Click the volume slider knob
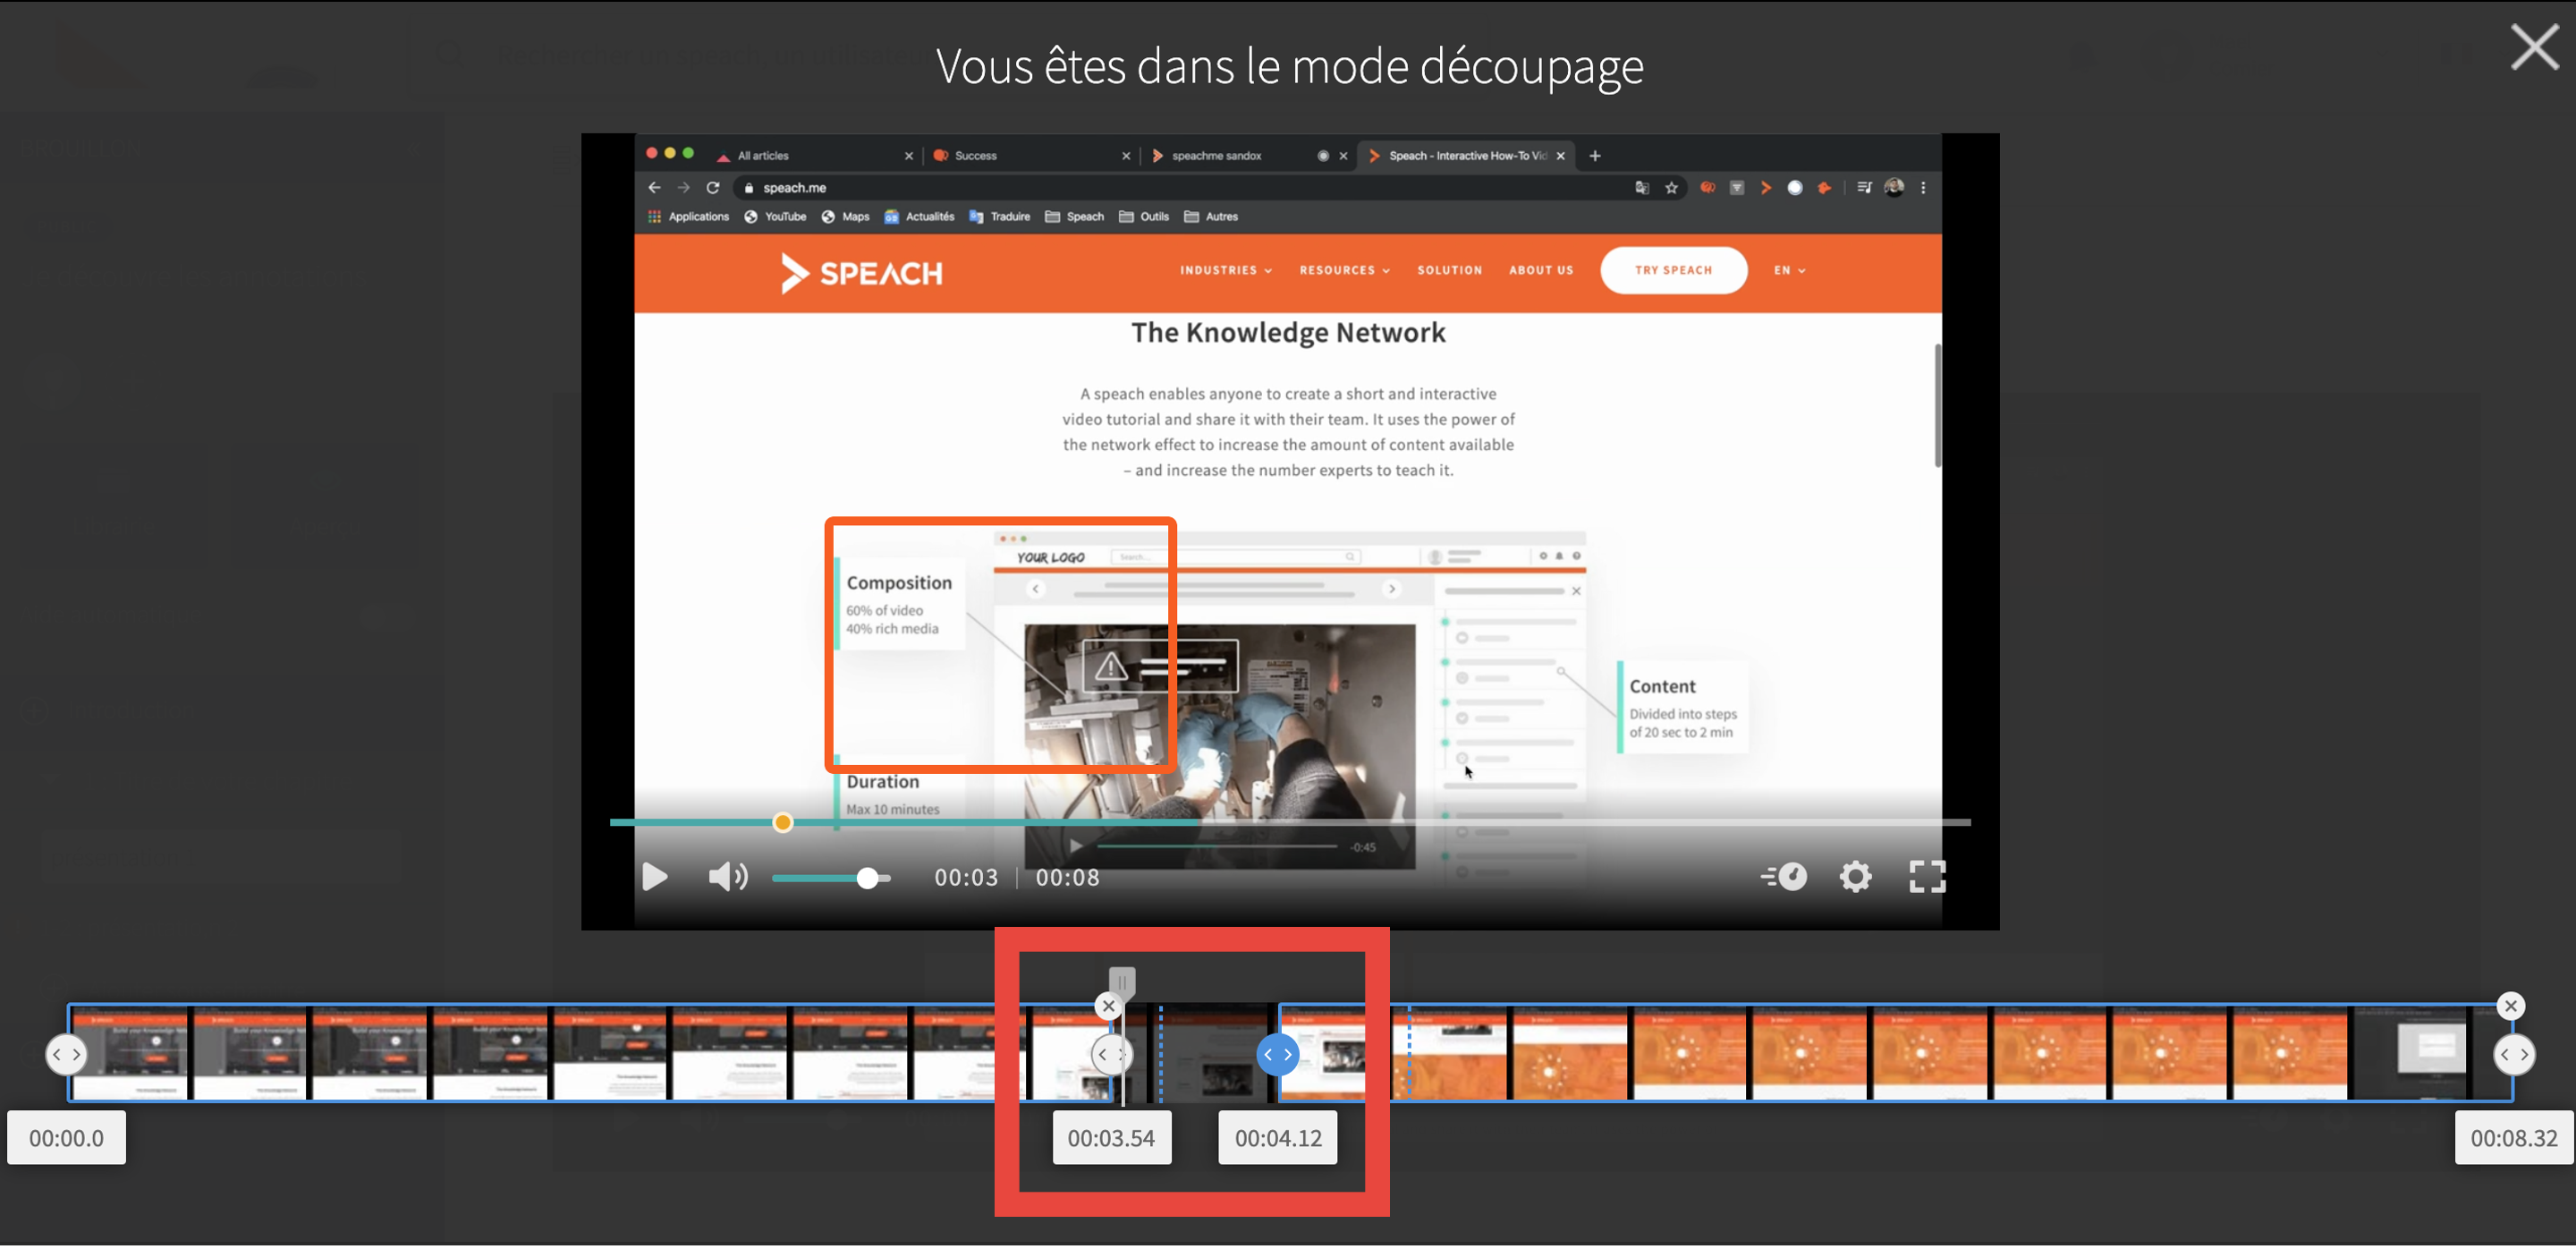 tap(868, 878)
